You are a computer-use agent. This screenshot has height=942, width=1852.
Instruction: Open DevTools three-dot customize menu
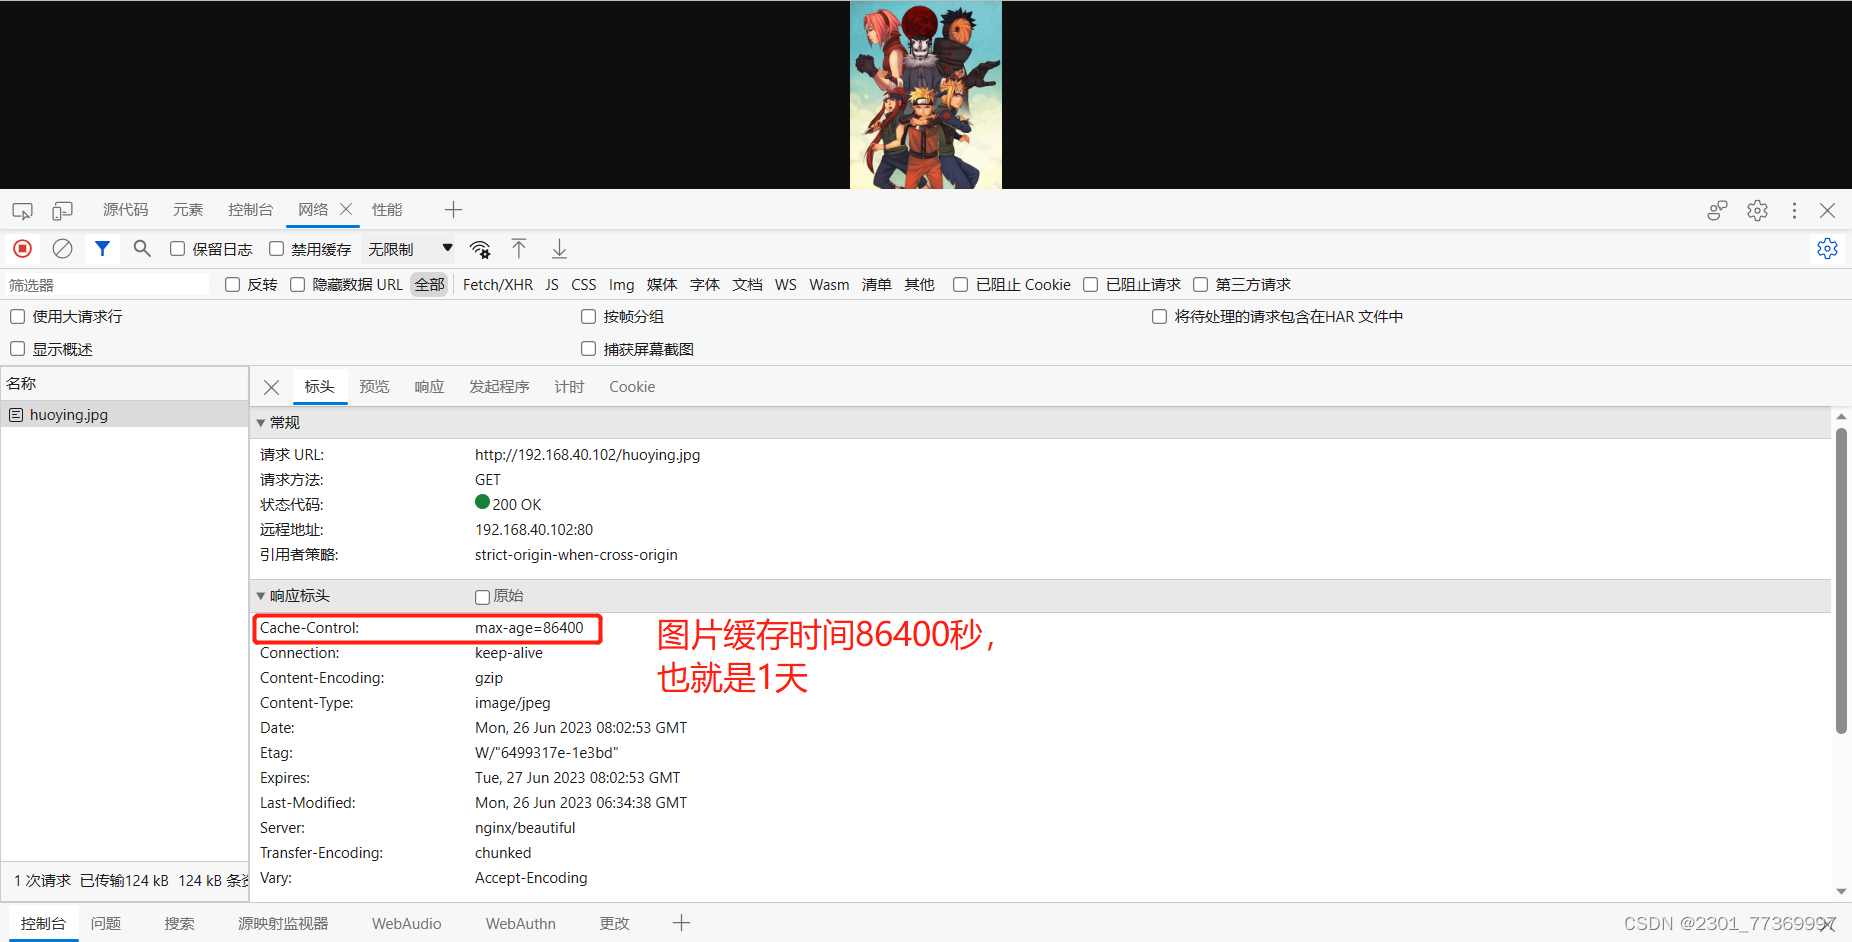pos(1794,210)
